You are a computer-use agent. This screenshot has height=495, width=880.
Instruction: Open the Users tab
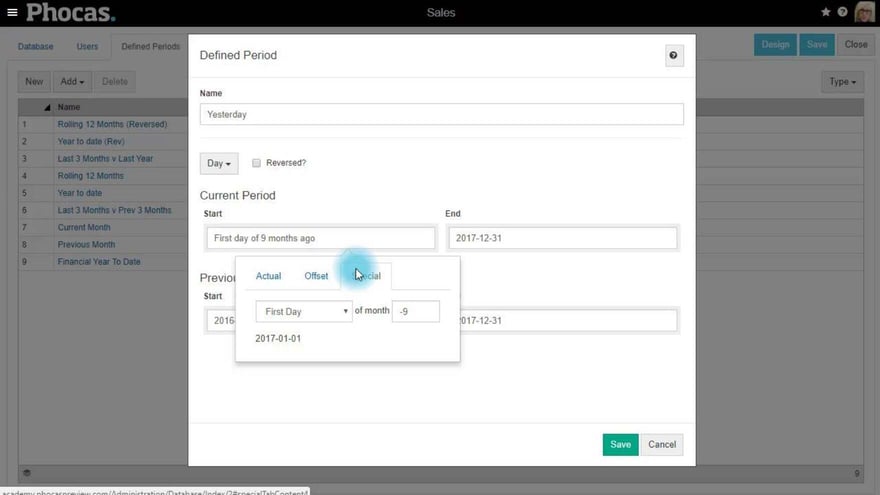[87, 46]
